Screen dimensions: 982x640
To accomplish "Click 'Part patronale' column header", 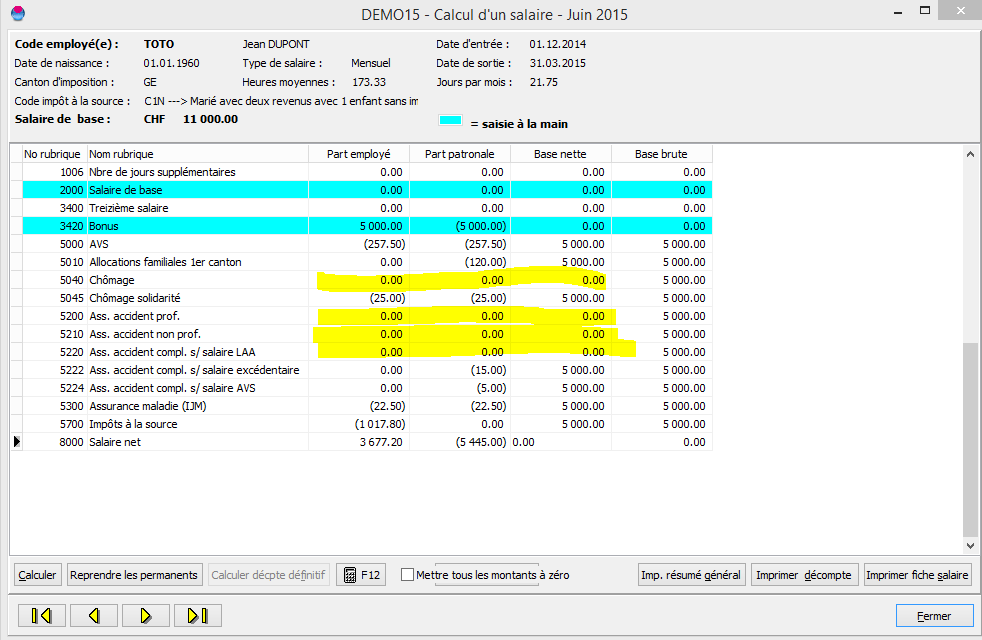I will [x=459, y=154].
